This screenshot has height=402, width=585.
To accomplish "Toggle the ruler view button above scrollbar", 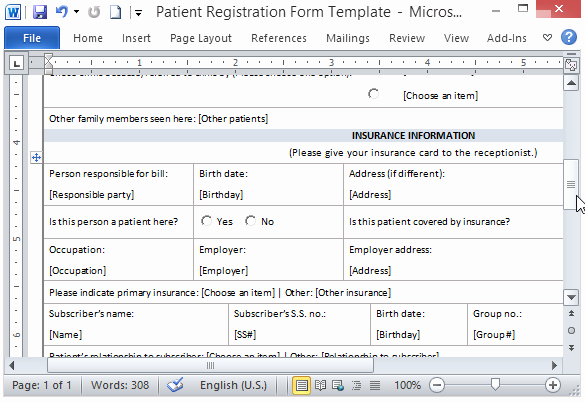I will [x=571, y=65].
